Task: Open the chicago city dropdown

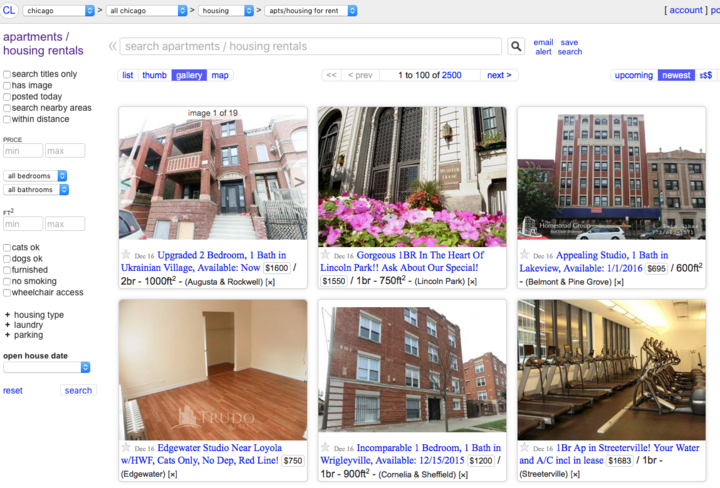Action: coord(58,11)
